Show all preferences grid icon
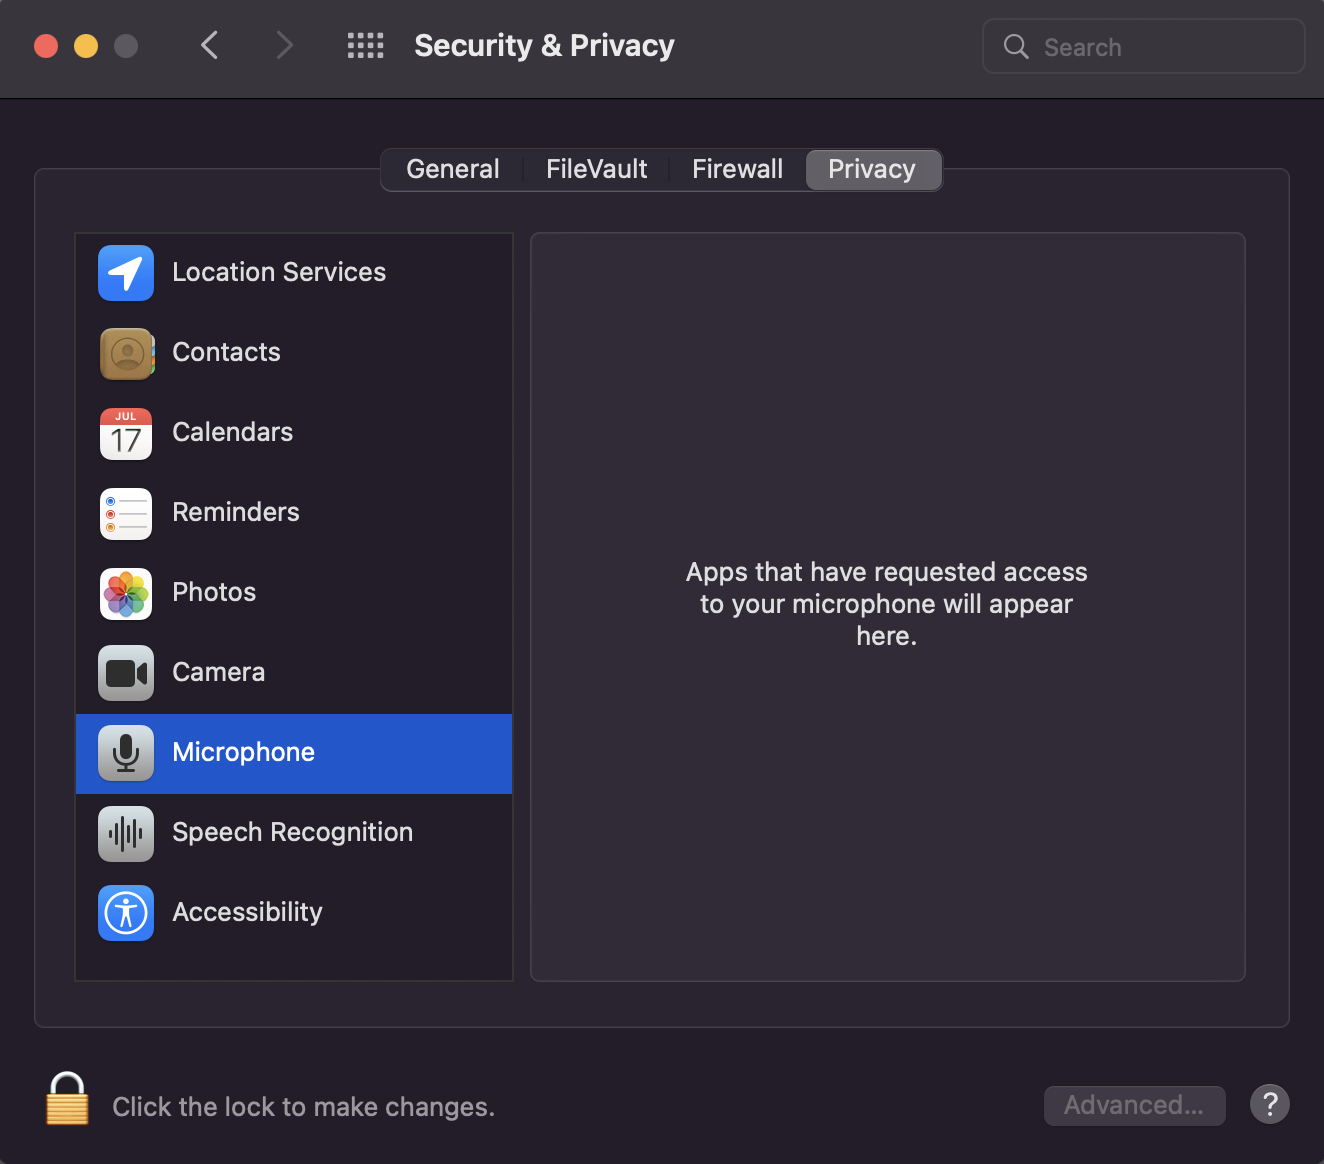The image size is (1324, 1164). coord(366,46)
